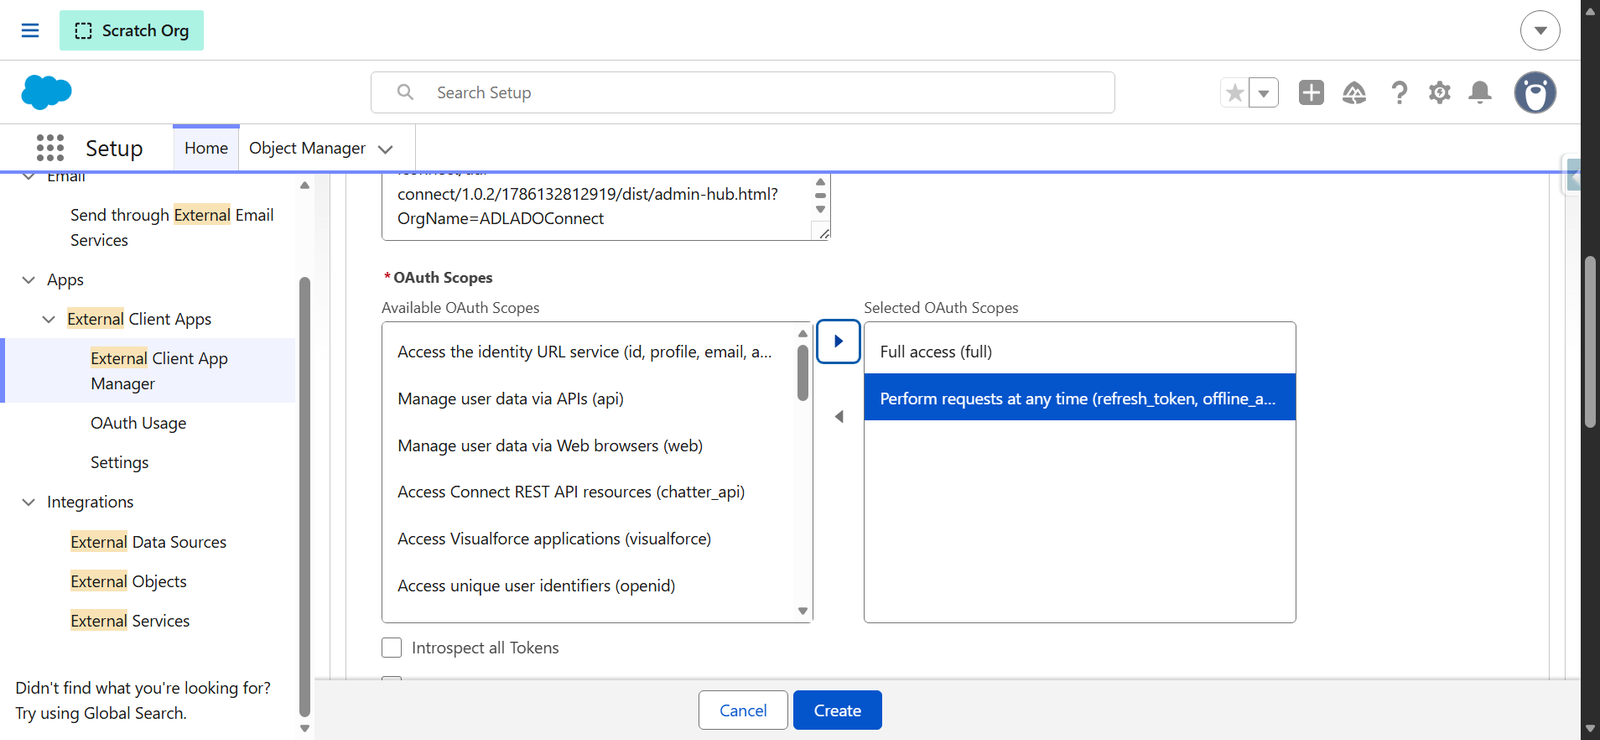This screenshot has width=1600, height=740.
Task: Click the Create button
Action: click(837, 710)
